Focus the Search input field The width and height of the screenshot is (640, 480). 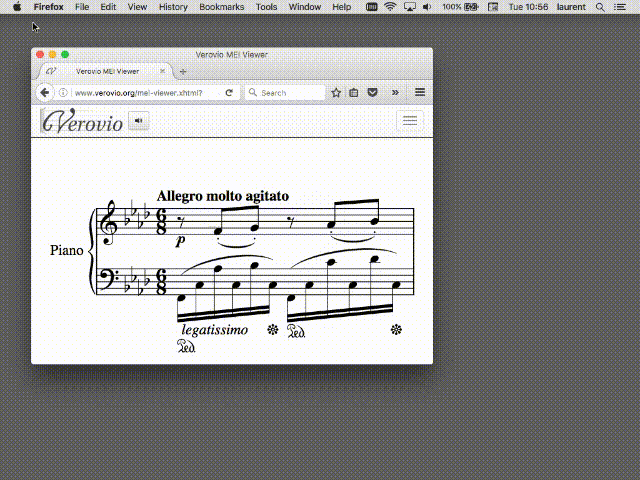pyautogui.click(x=288, y=92)
